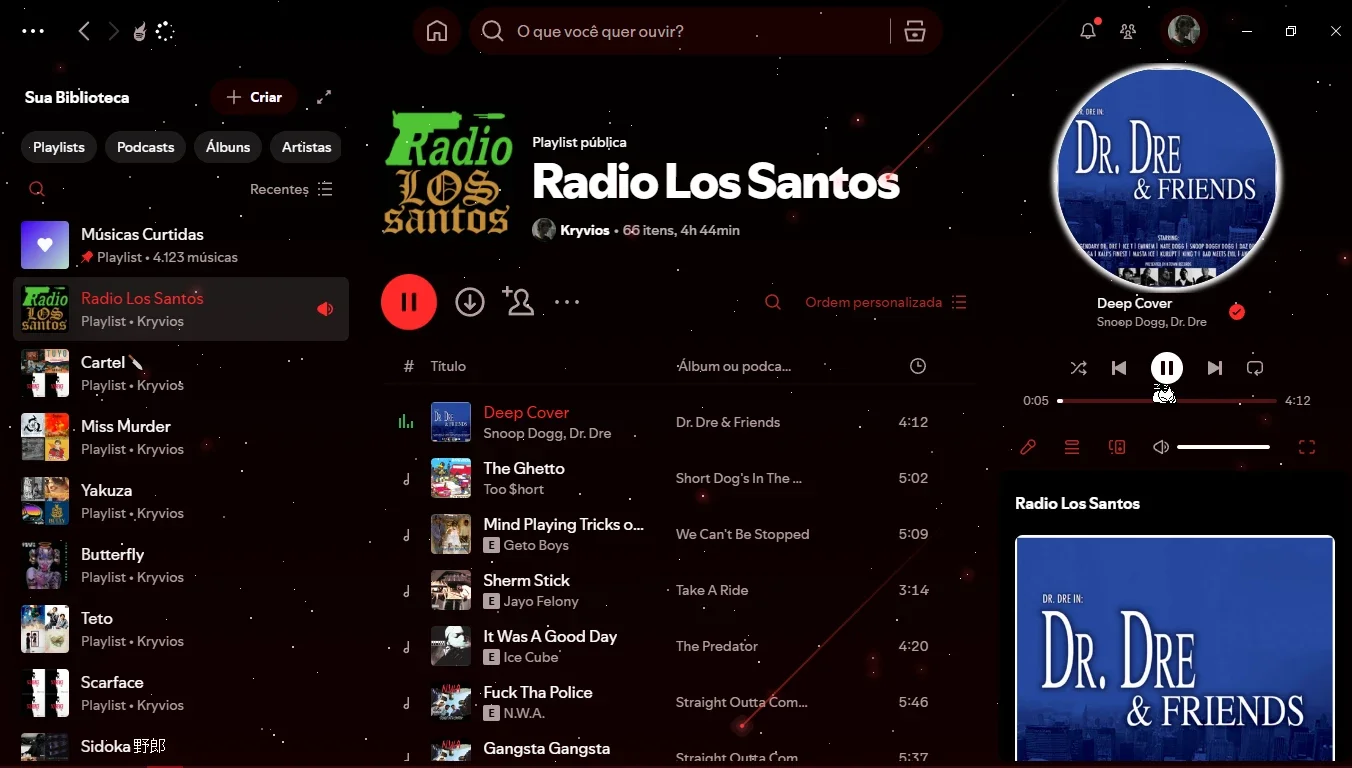The width and height of the screenshot is (1352, 768).
Task: Filter the library by Podcasts
Action: coord(146,147)
